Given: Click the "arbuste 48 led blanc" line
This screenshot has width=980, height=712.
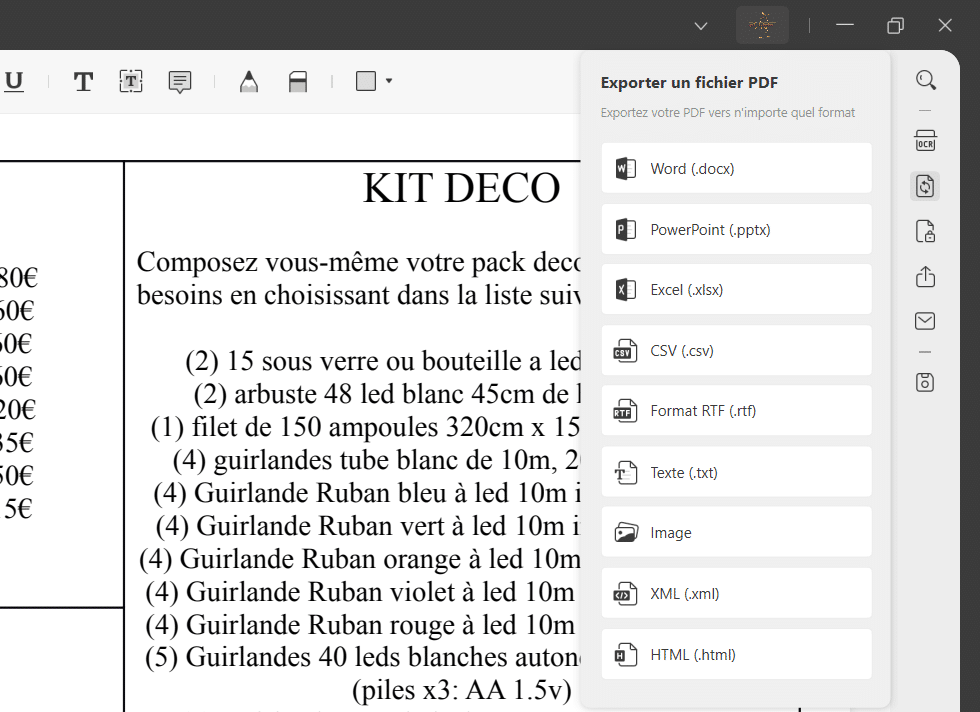Looking at the screenshot, I should 387,394.
